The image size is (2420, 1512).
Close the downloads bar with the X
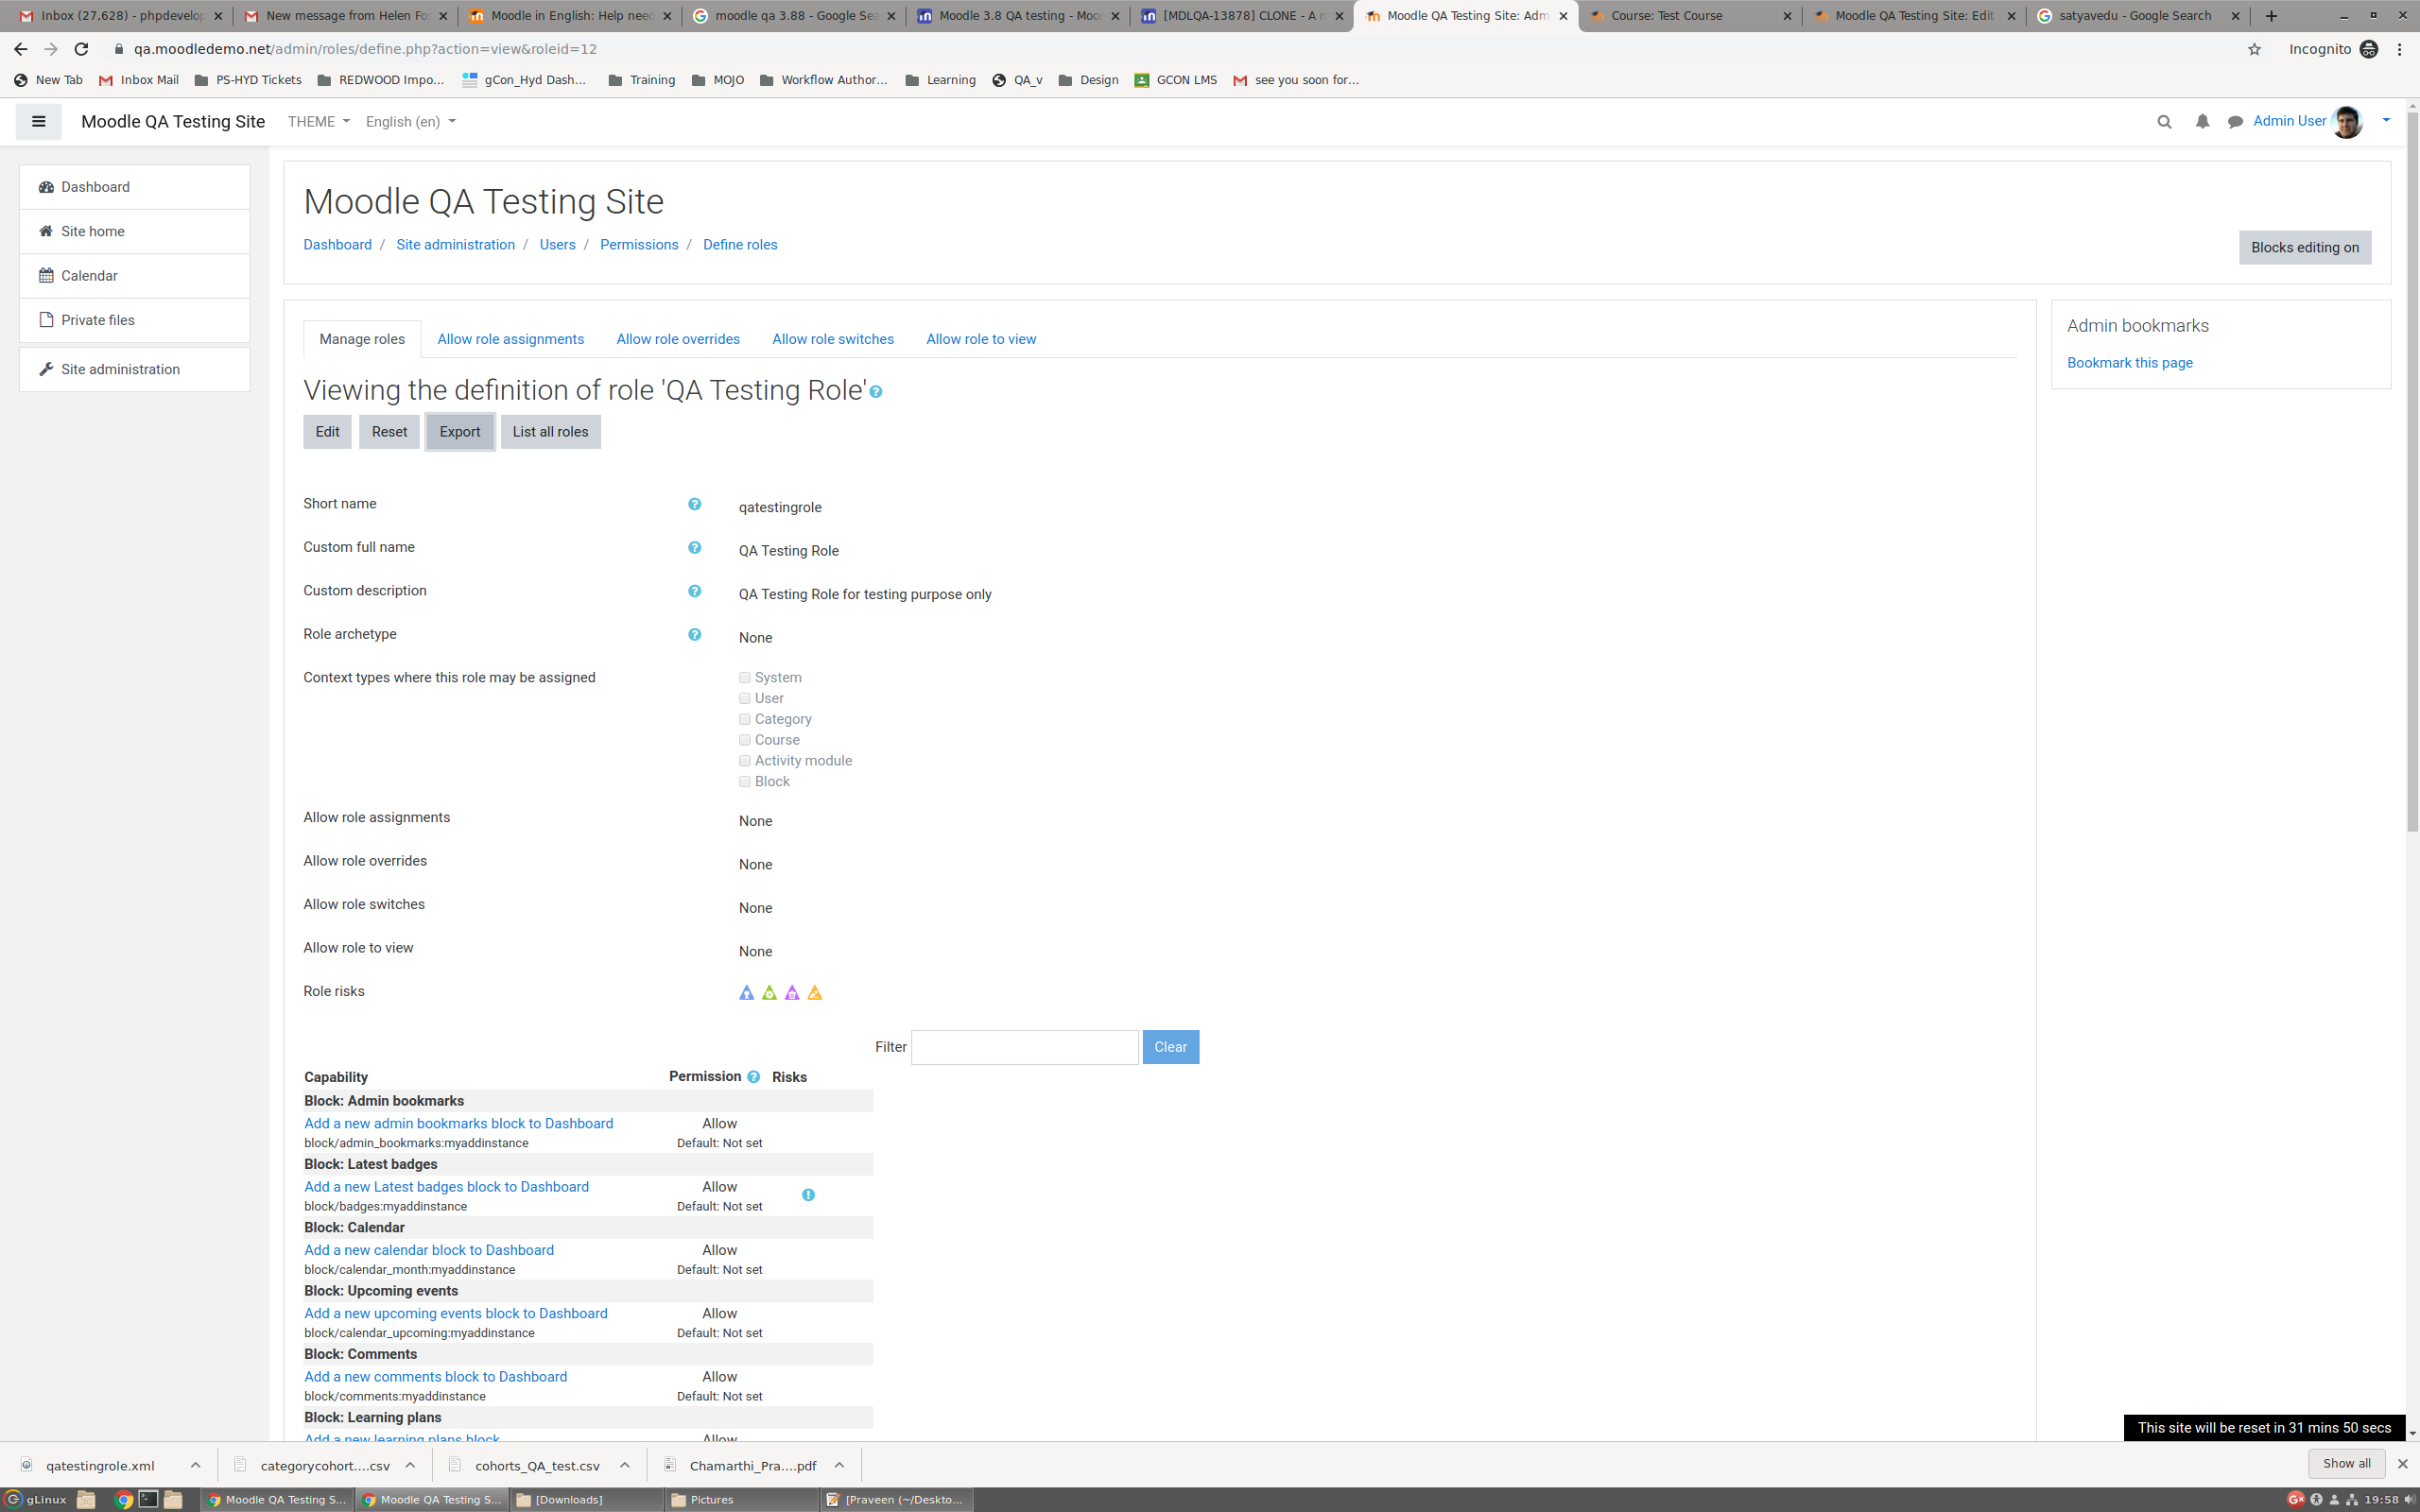click(2402, 1464)
